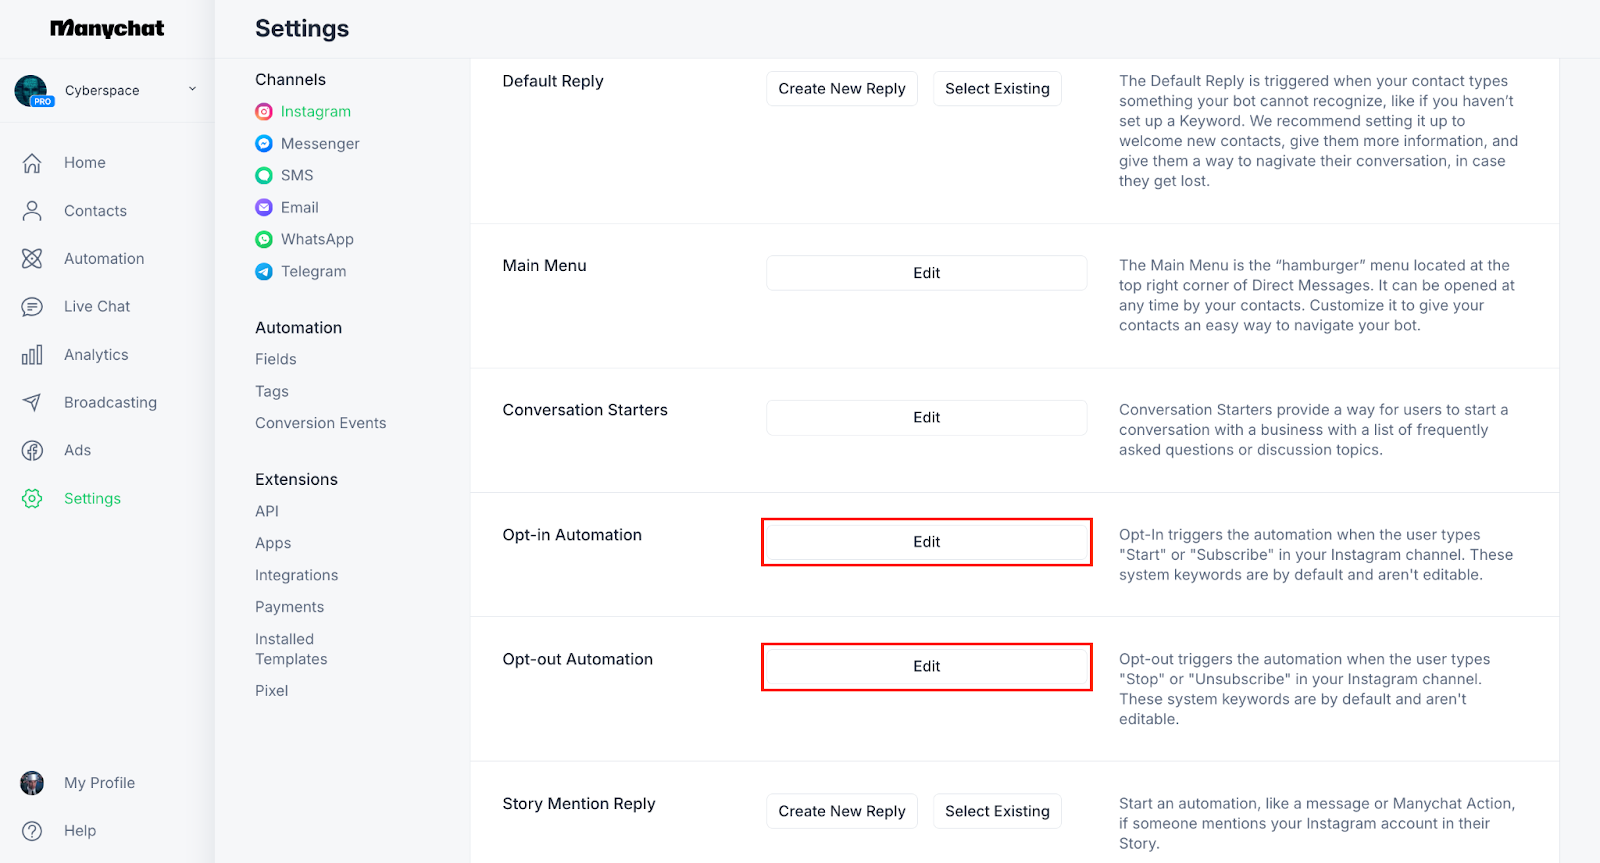Expand the Cyberspace account dropdown
This screenshot has height=863, width=1600.
pos(192,90)
